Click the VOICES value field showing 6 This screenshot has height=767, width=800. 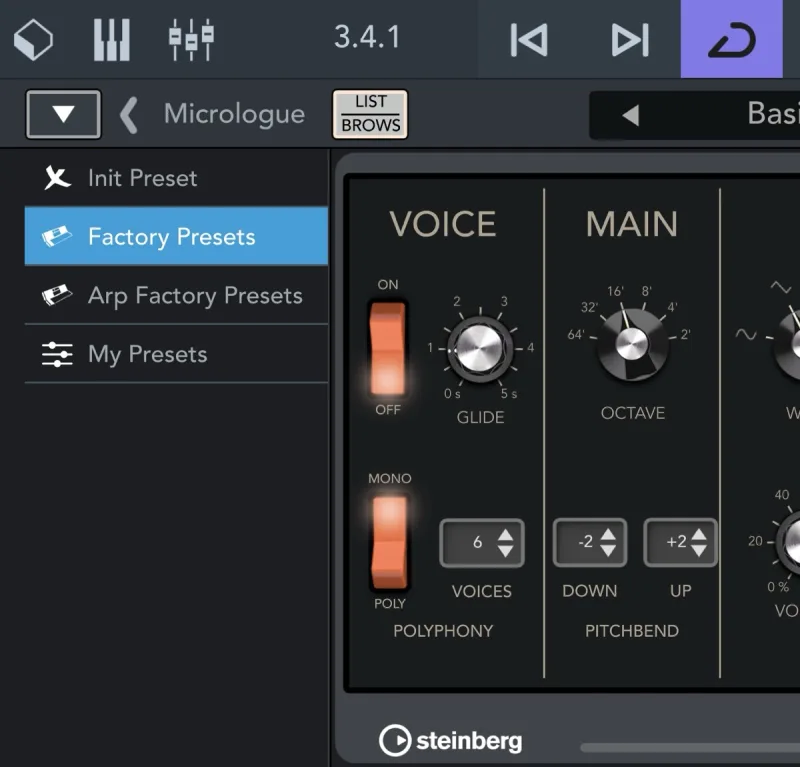[x=482, y=543]
